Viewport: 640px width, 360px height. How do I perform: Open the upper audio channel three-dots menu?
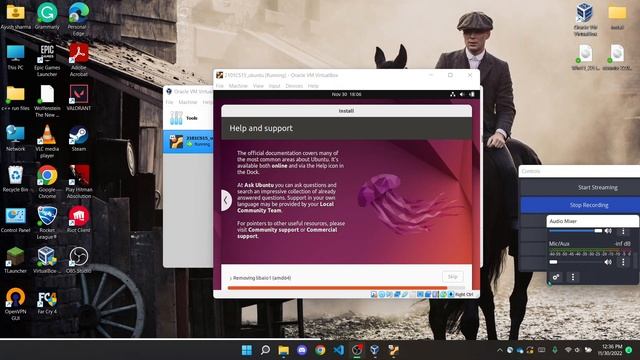[x=623, y=231]
